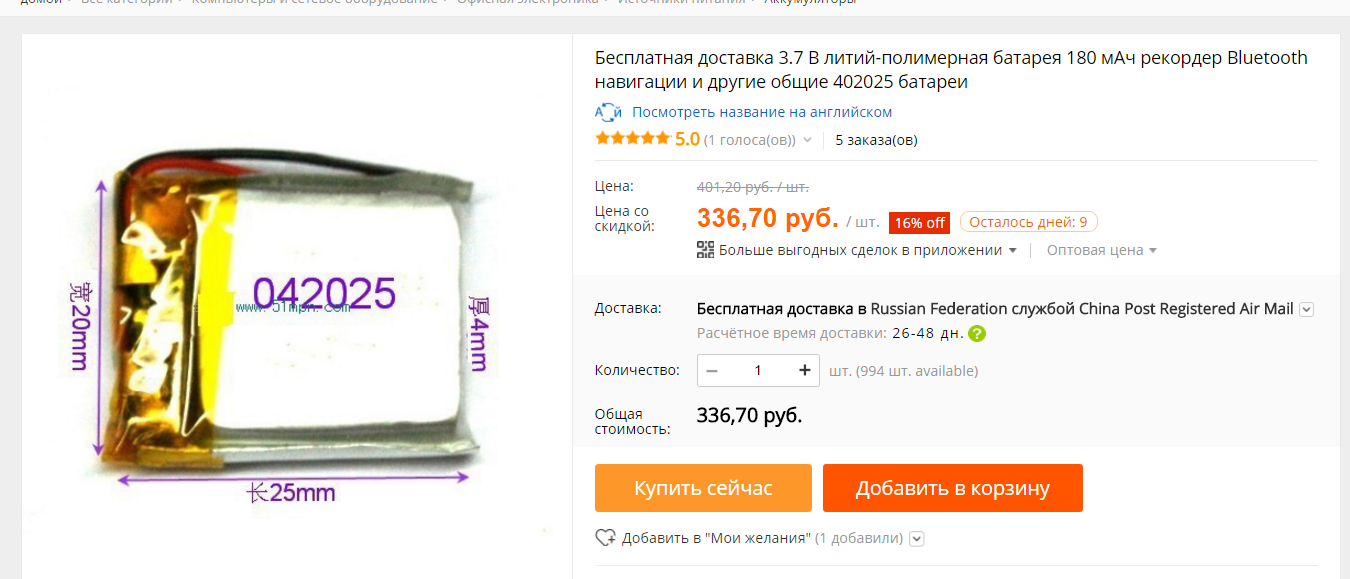Viewport: 1350px width, 579px height.
Task: Click the QR code icon for app deals
Action: click(x=705, y=250)
